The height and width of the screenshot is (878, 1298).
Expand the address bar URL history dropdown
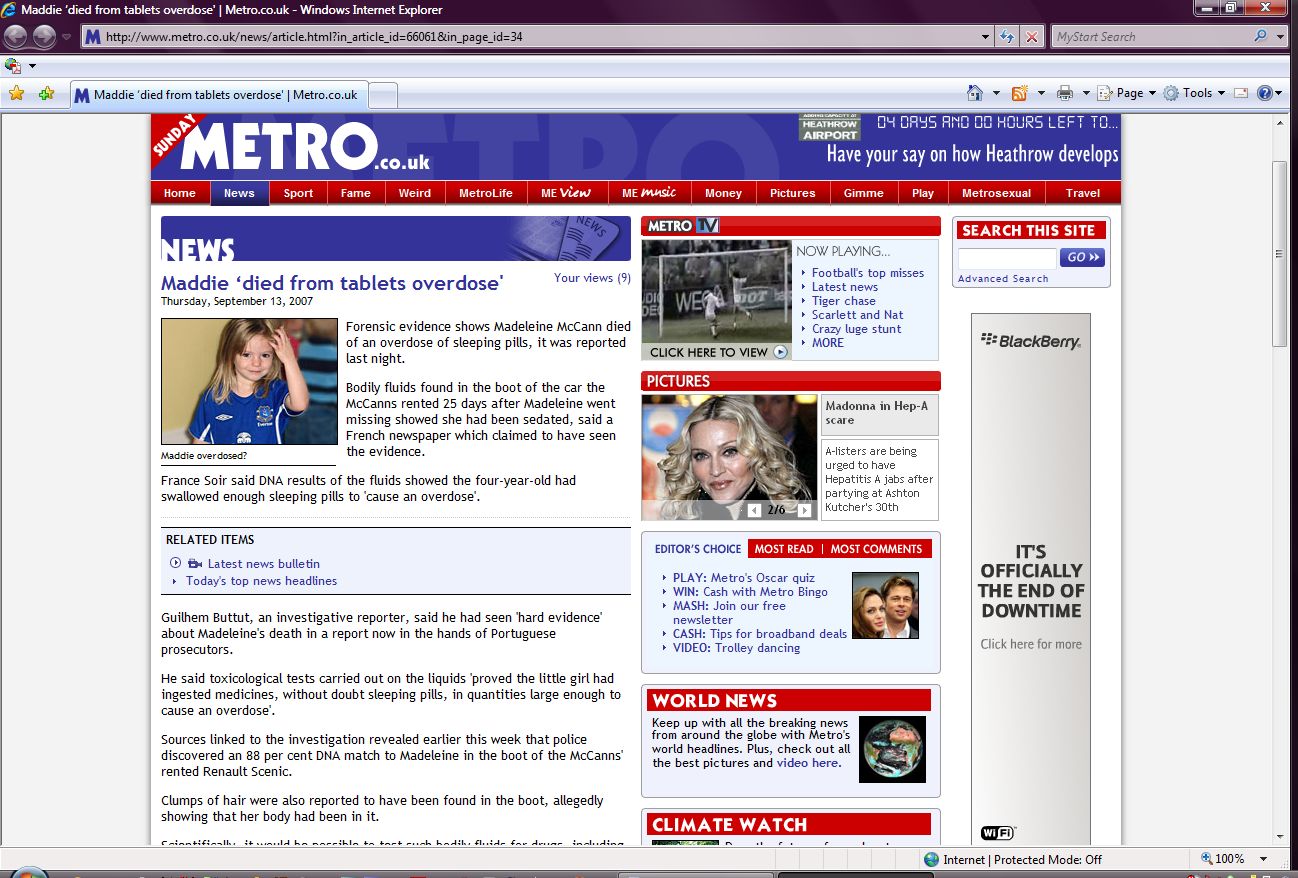[986, 37]
